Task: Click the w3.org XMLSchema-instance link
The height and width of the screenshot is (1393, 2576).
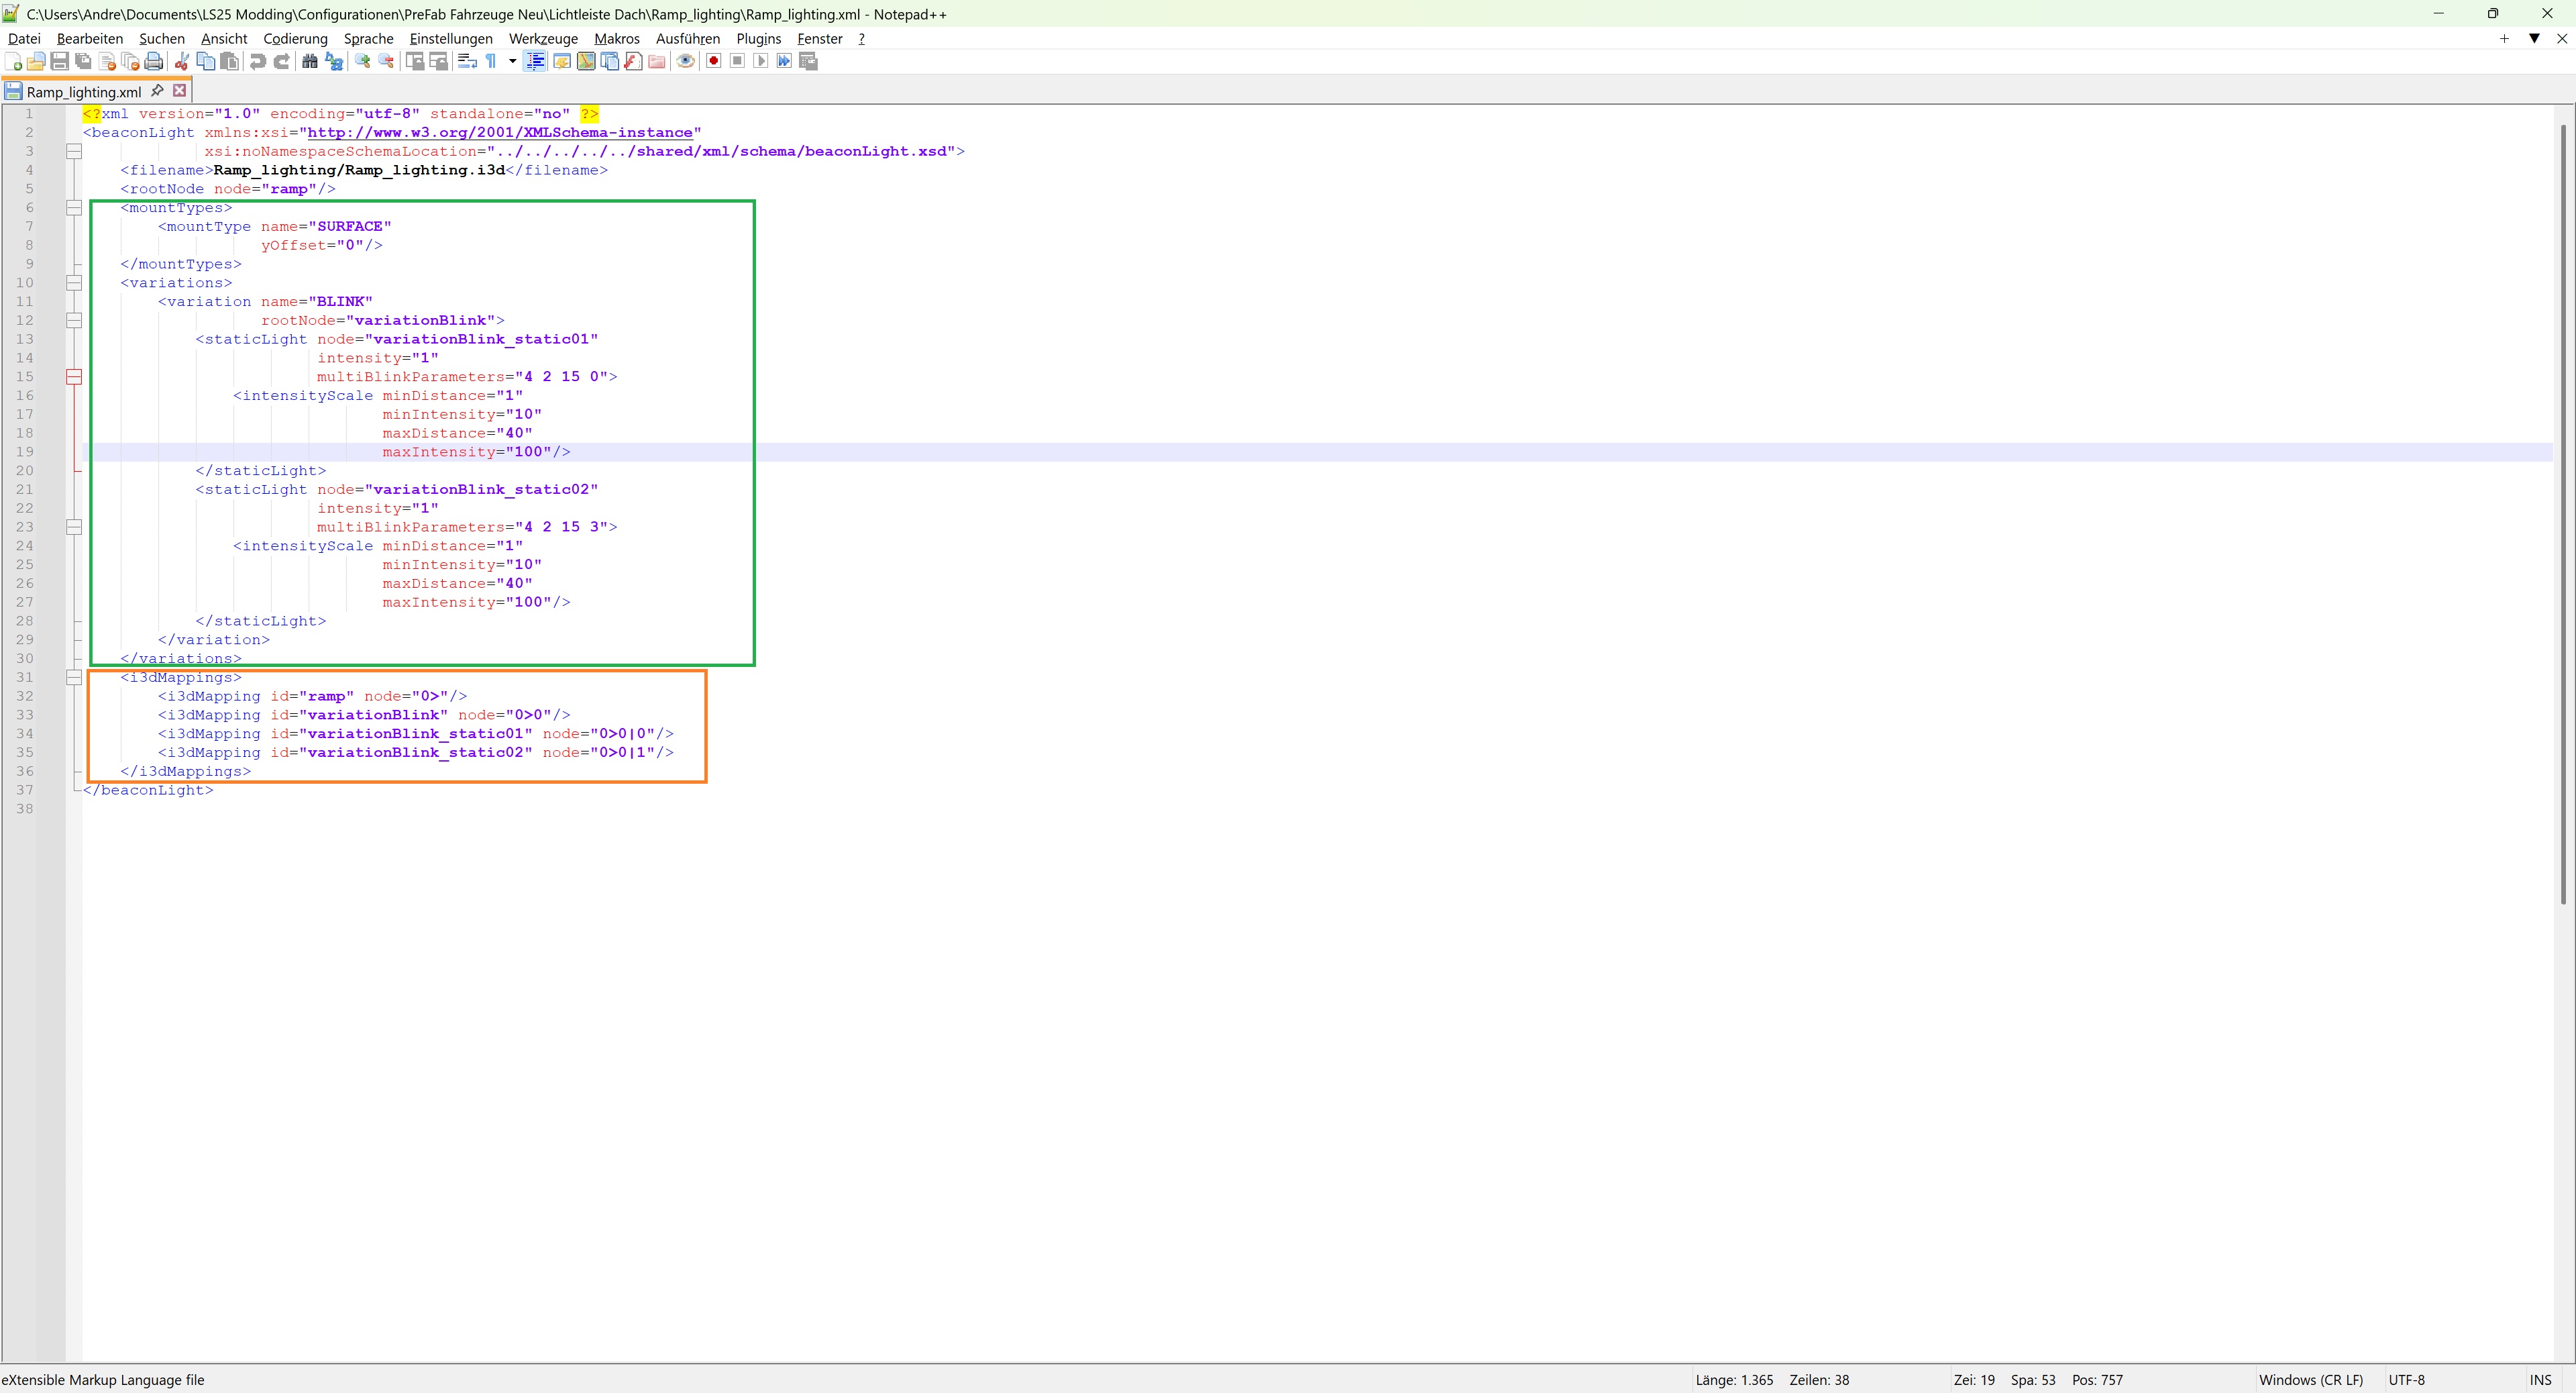Action: coord(500,132)
